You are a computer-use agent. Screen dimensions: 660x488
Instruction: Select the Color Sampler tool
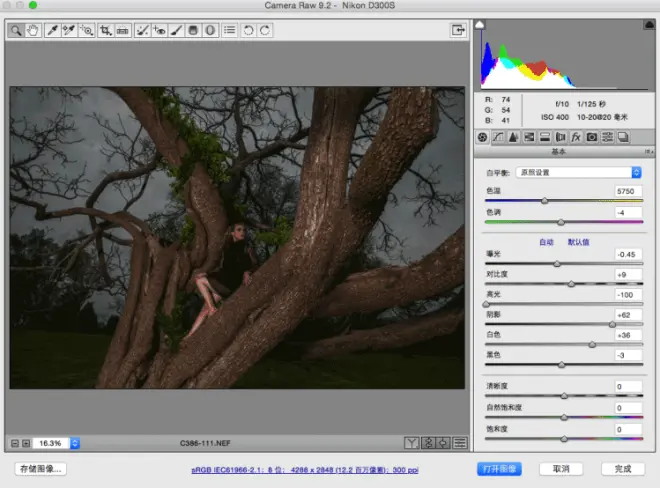(x=69, y=30)
